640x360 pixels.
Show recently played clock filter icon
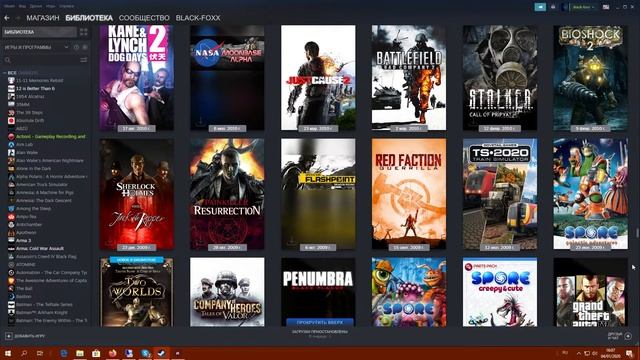(76, 47)
